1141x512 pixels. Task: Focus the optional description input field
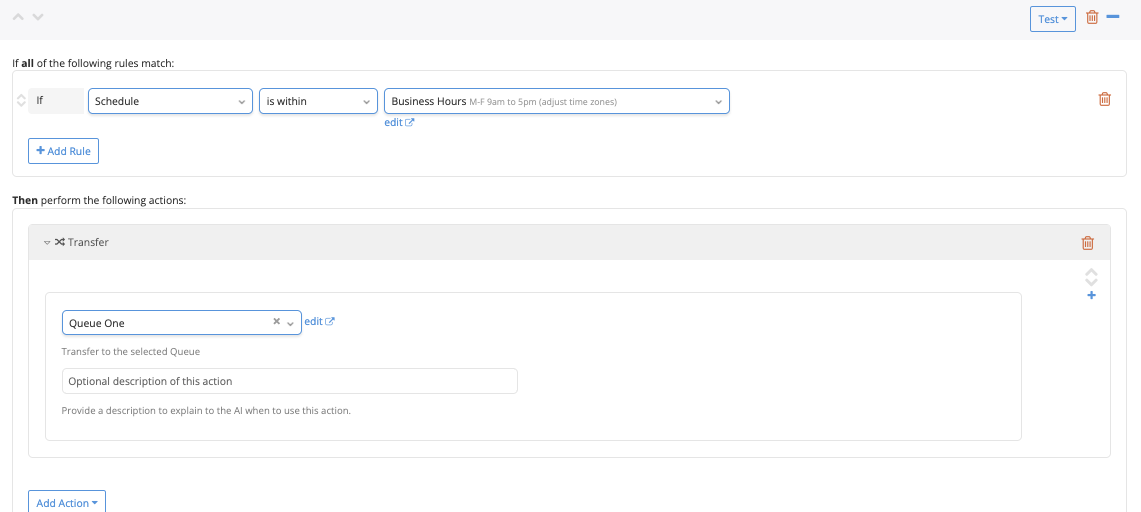[x=290, y=381]
